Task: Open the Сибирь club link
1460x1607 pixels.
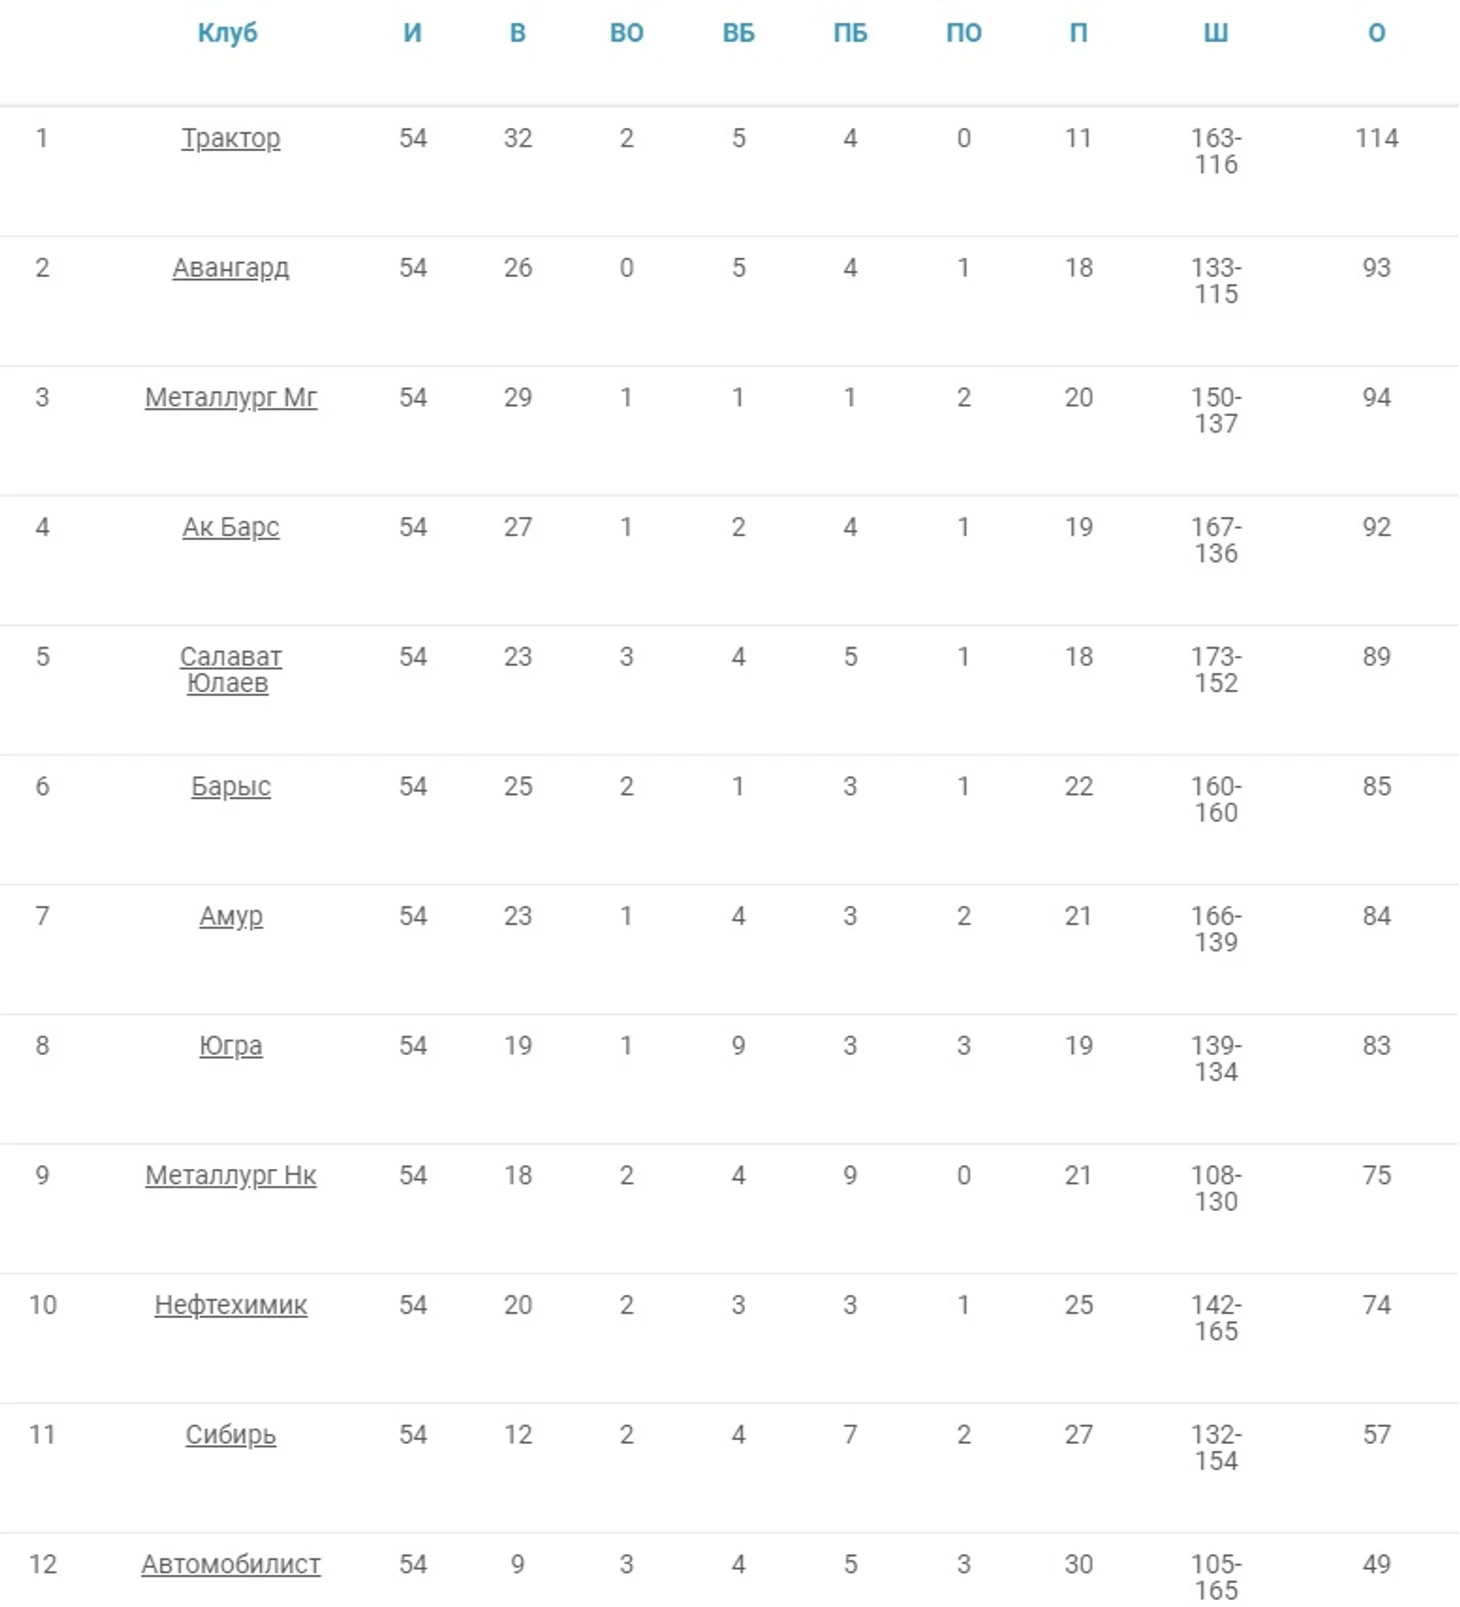Action: pos(230,1435)
